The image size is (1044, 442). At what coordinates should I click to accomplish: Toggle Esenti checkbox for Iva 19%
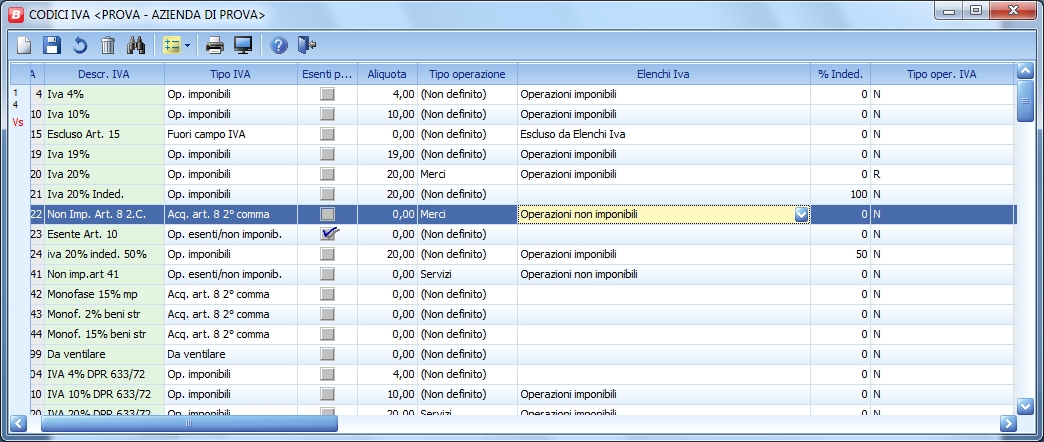point(328,154)
